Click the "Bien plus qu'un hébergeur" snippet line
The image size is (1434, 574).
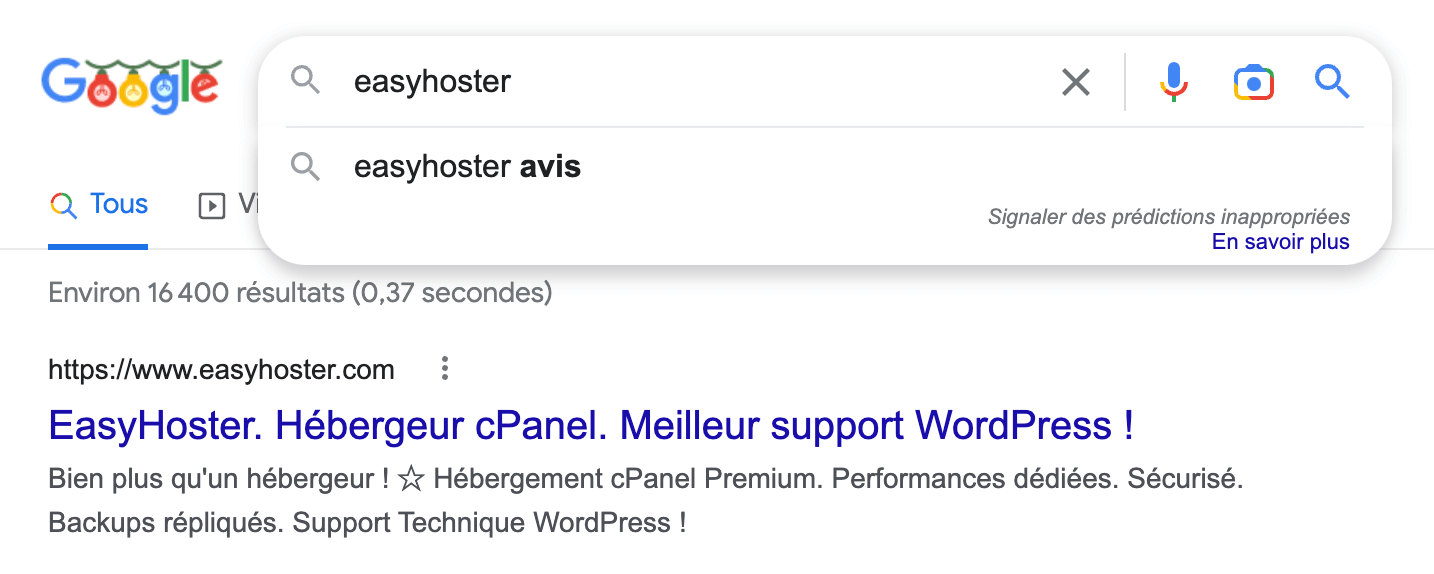[x=645, y=479]
